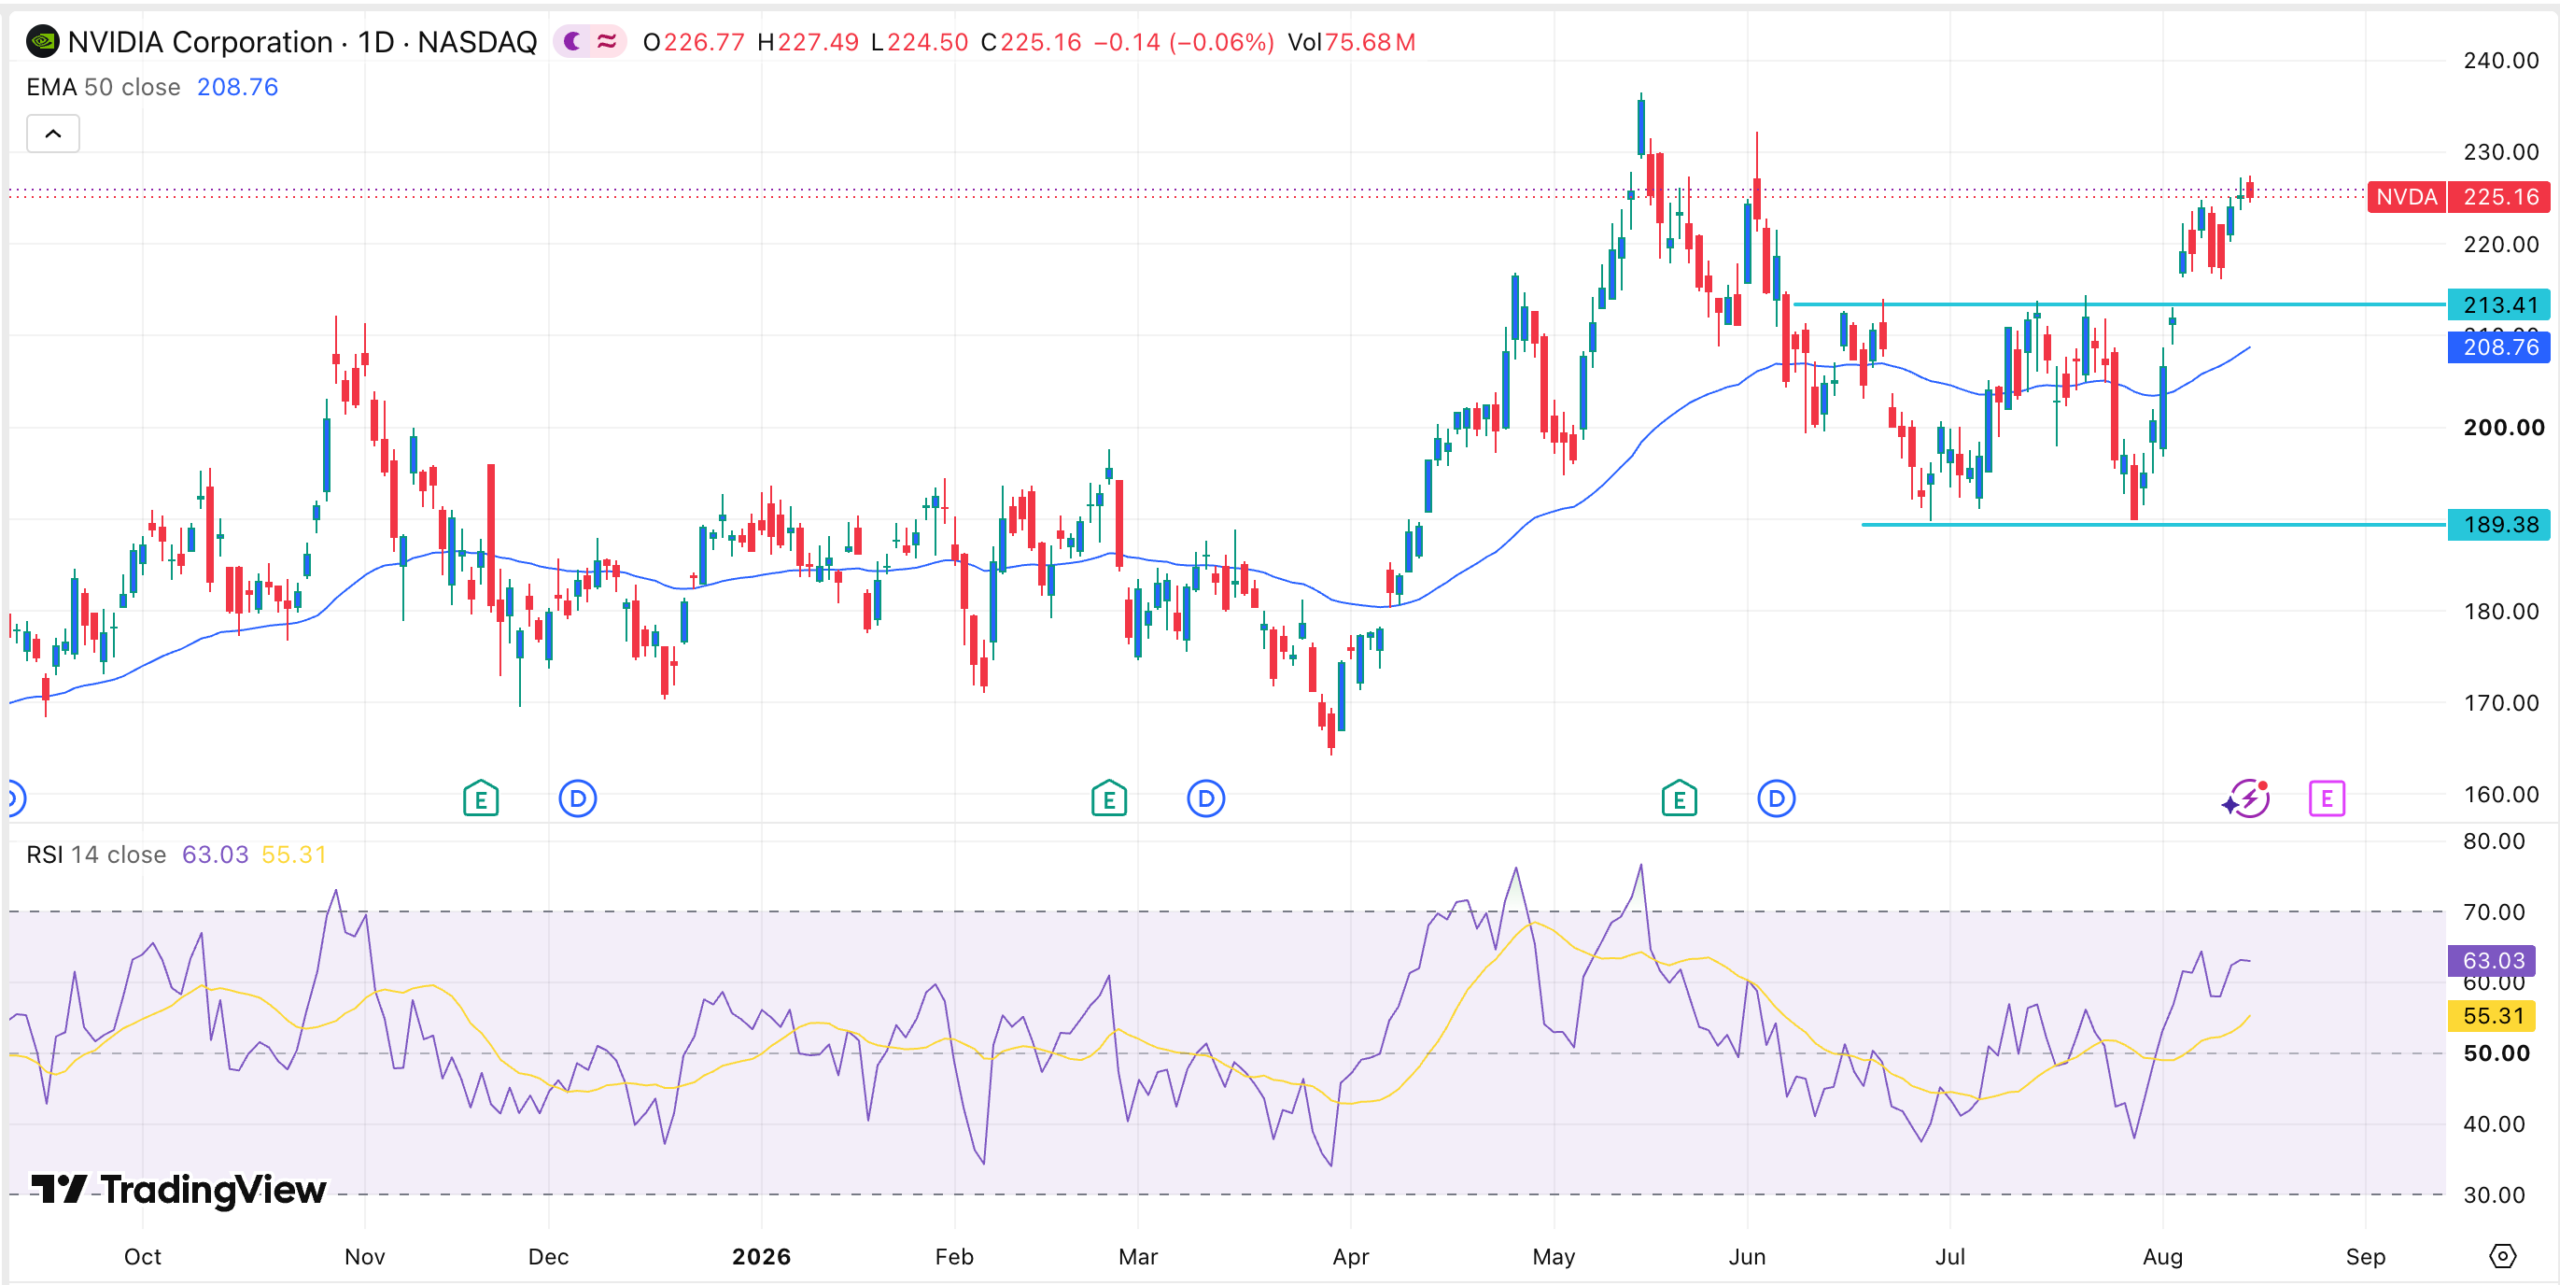Click the high price H227.49

[808, 42]
